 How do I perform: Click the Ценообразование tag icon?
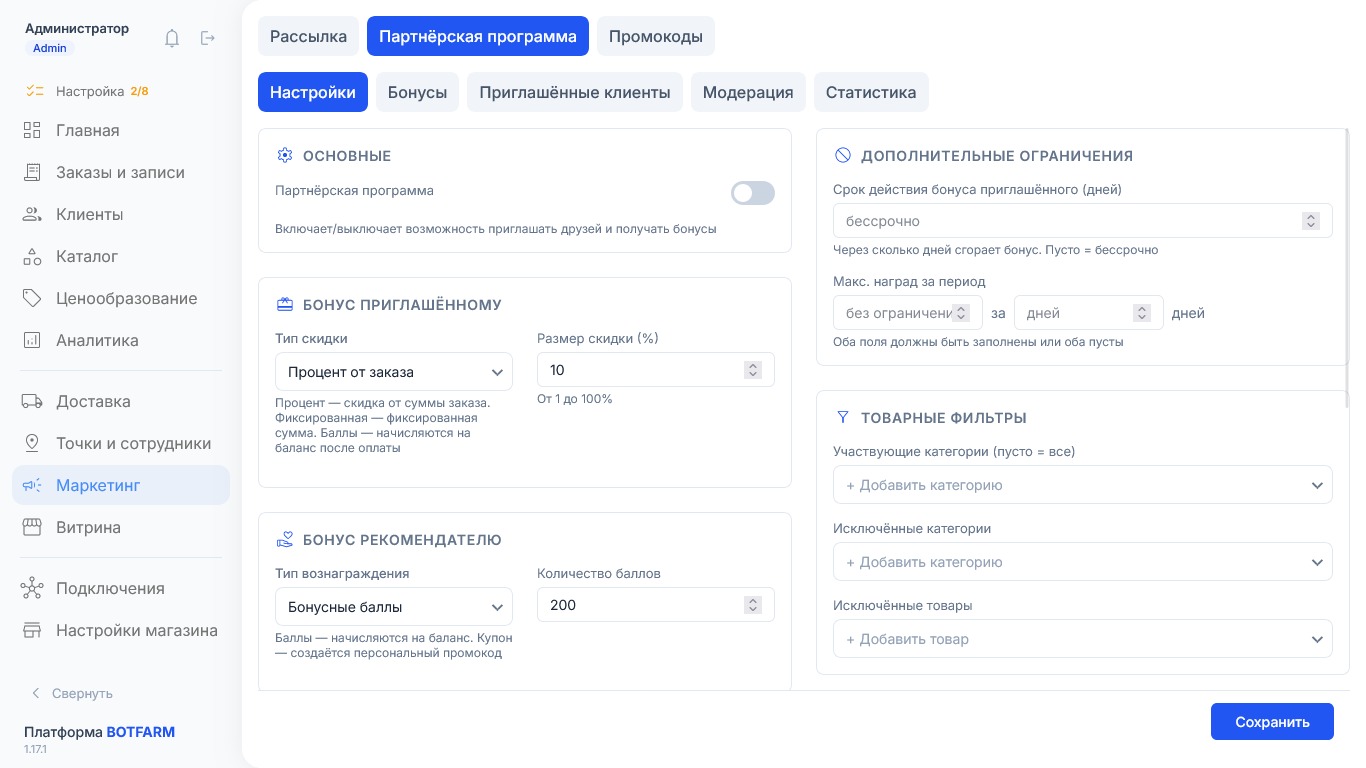point(32,298)
